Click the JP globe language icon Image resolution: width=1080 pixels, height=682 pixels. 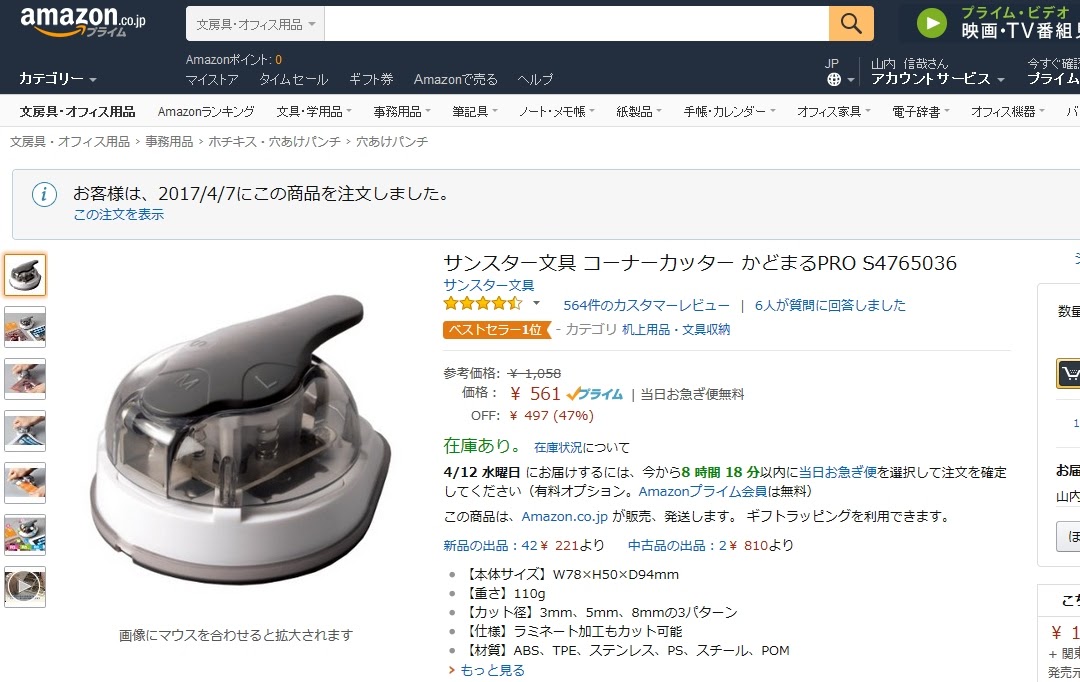833,79
